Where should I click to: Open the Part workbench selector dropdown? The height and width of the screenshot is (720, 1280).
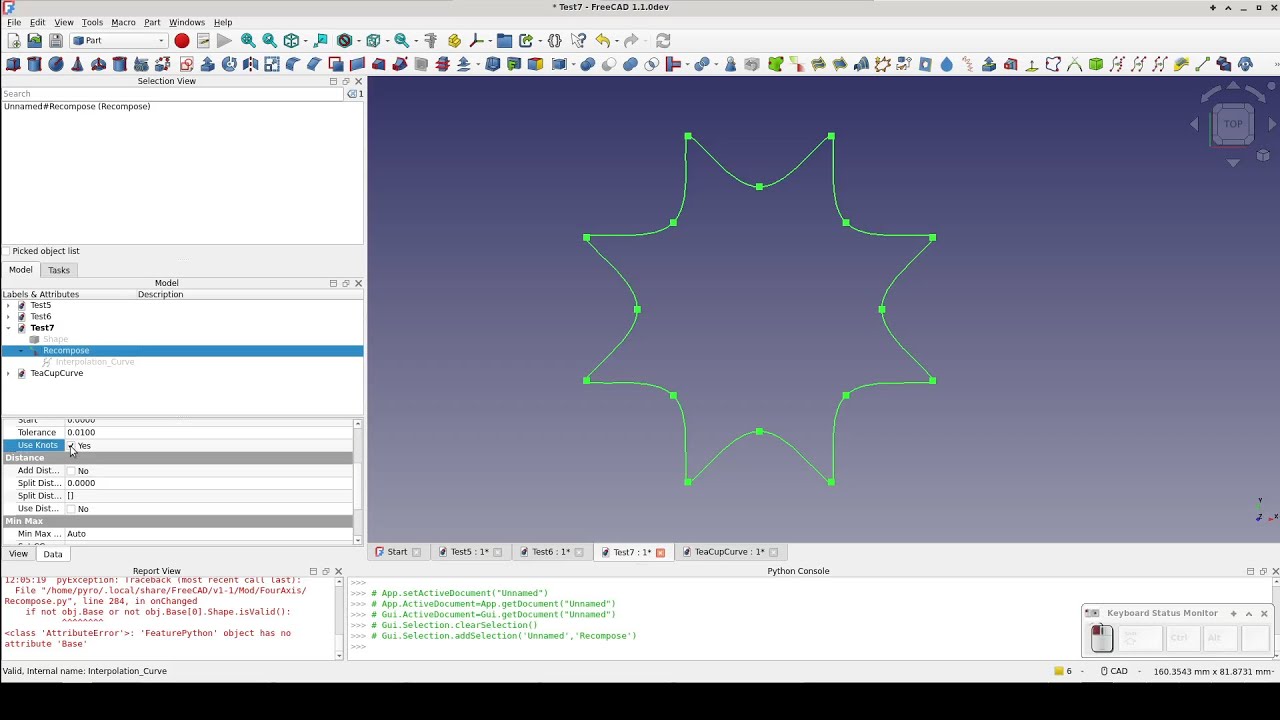click(x=119, y=41)
